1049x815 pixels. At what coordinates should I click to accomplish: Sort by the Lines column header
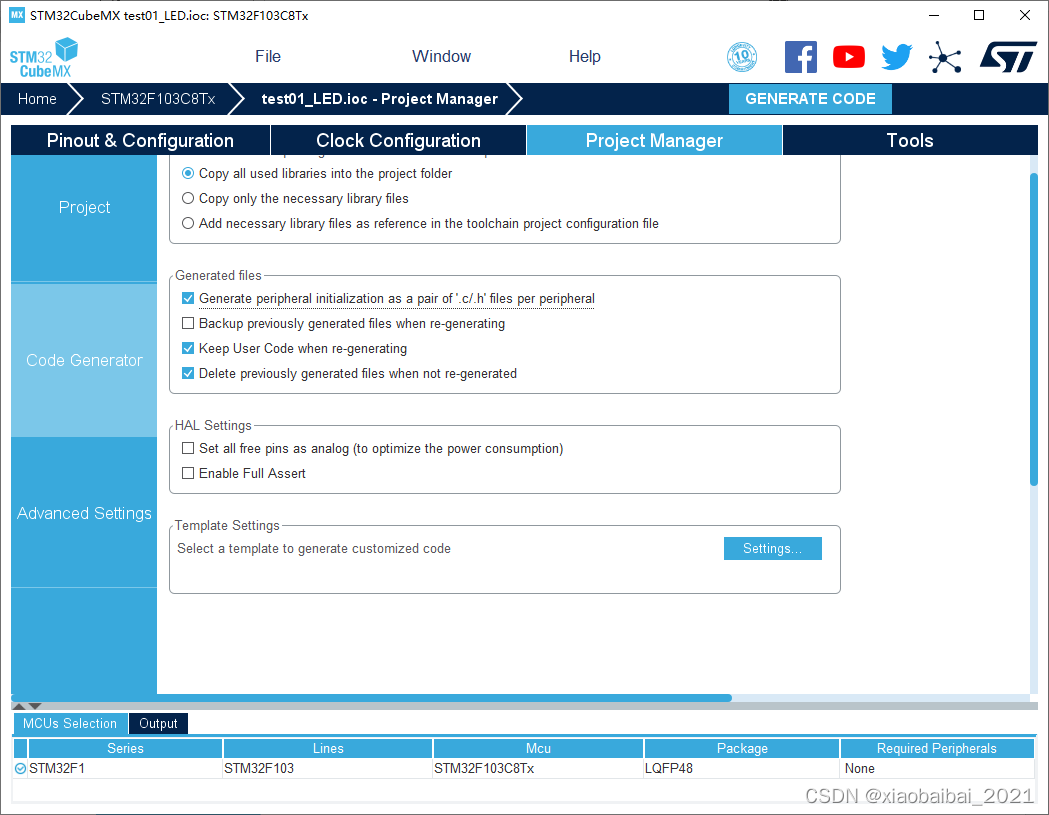pos(328,748)
